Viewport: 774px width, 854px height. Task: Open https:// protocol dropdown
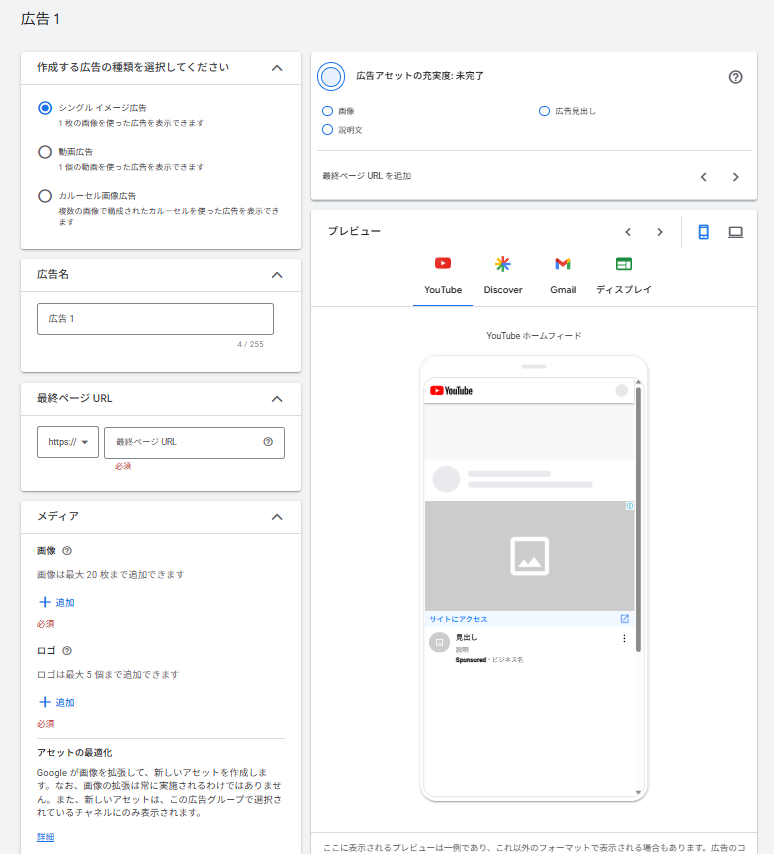67,442
